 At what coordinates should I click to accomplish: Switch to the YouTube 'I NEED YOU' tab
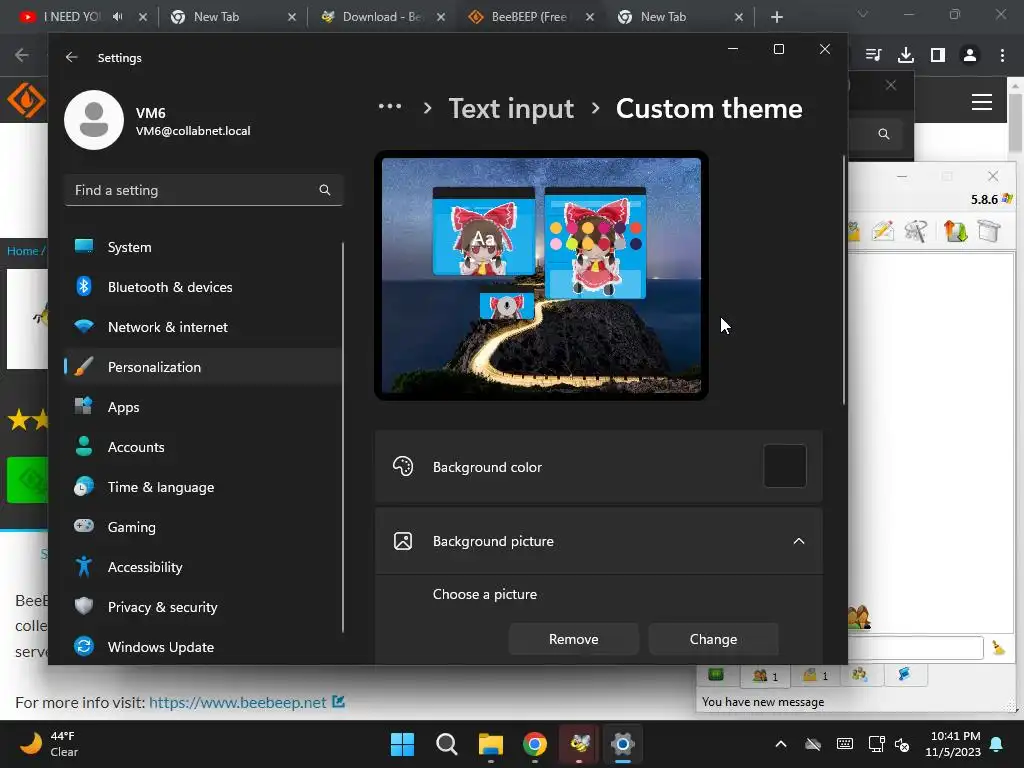(72, 17)
